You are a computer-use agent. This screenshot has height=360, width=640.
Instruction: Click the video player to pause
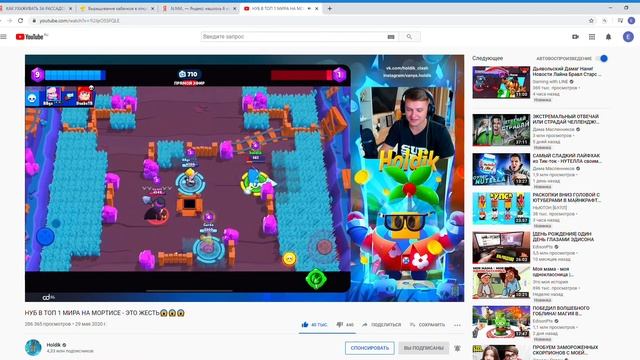pyautogui.click(x=244, y=178)
